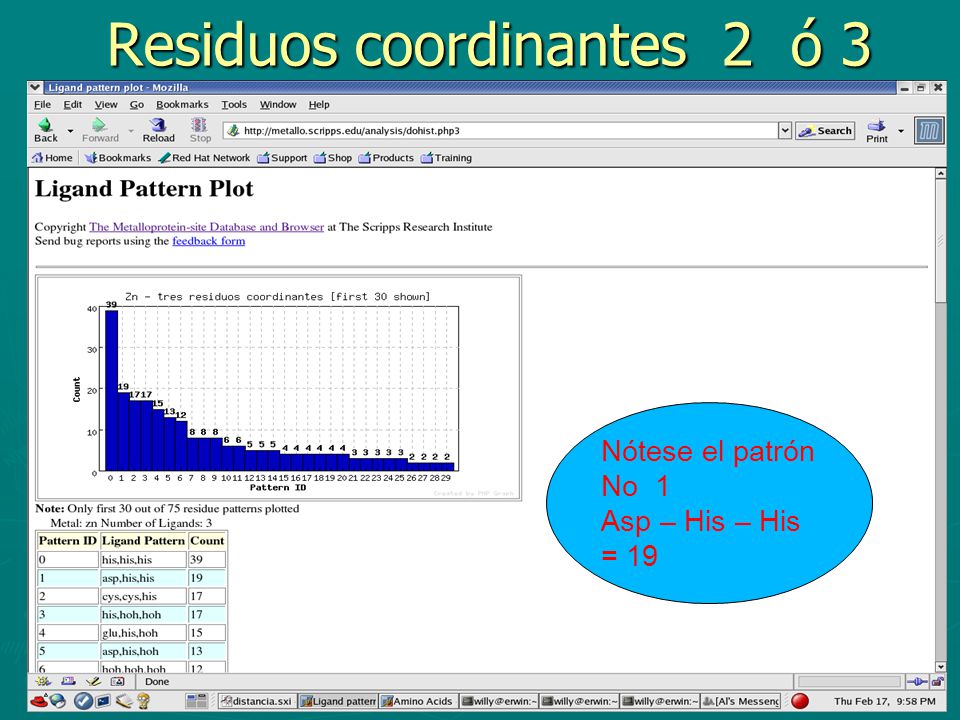The width and height of the screenshot is (960, 720).
Task: Switch to distancia.sxi taskbar window
Action: point(257,701)
